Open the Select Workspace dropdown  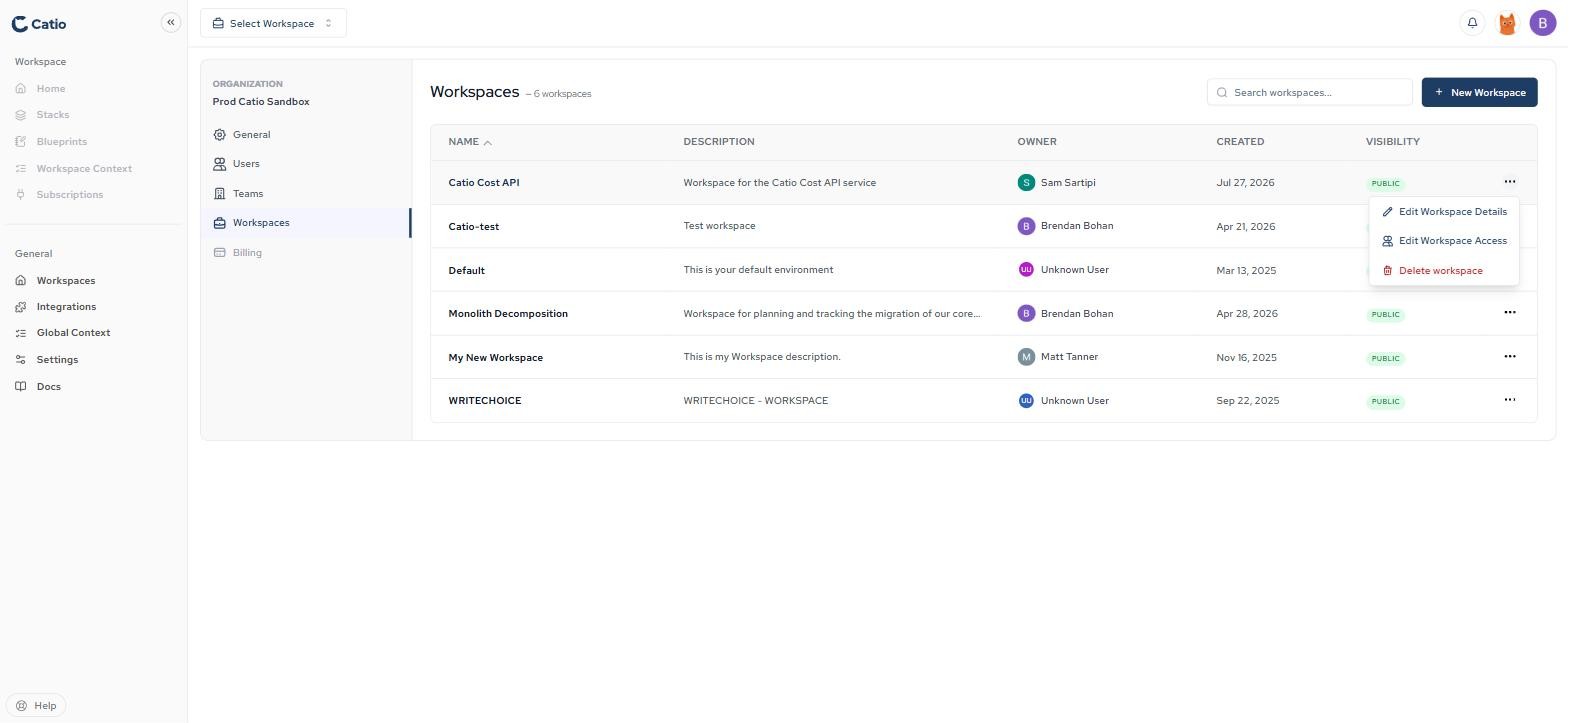pos(273,23)
